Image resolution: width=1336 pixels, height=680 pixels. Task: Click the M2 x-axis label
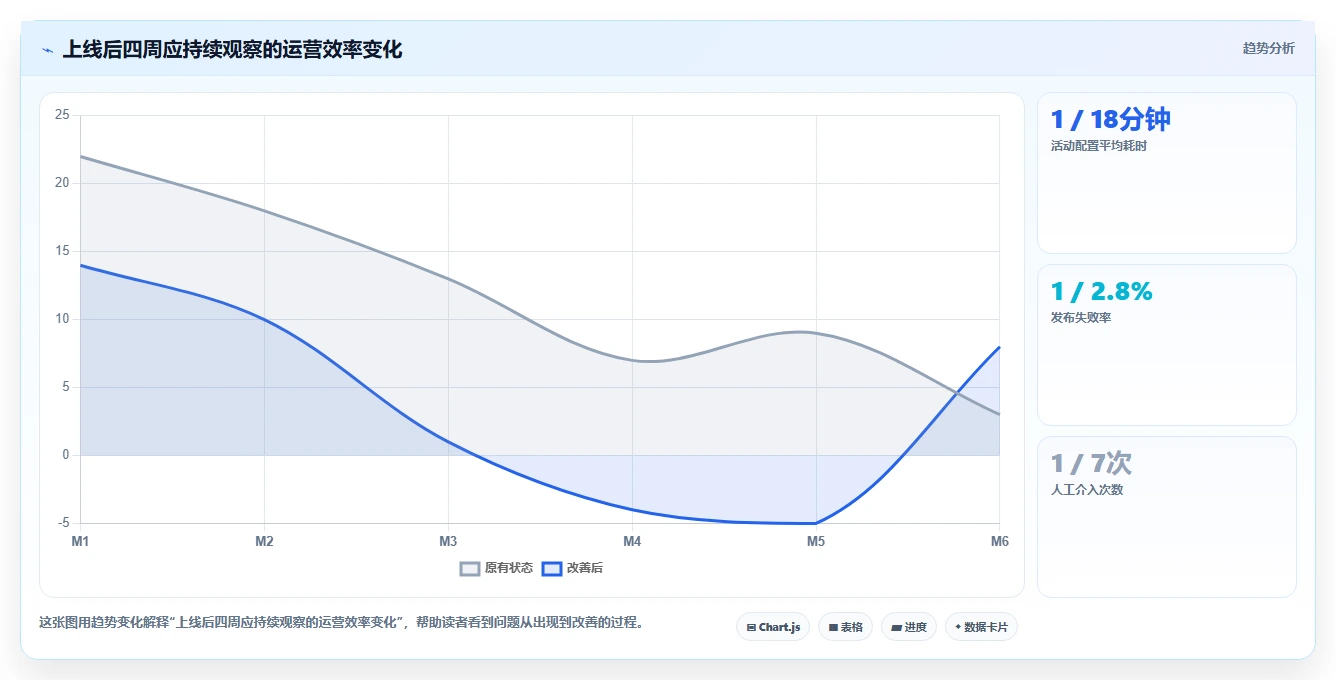click(264, 541)
